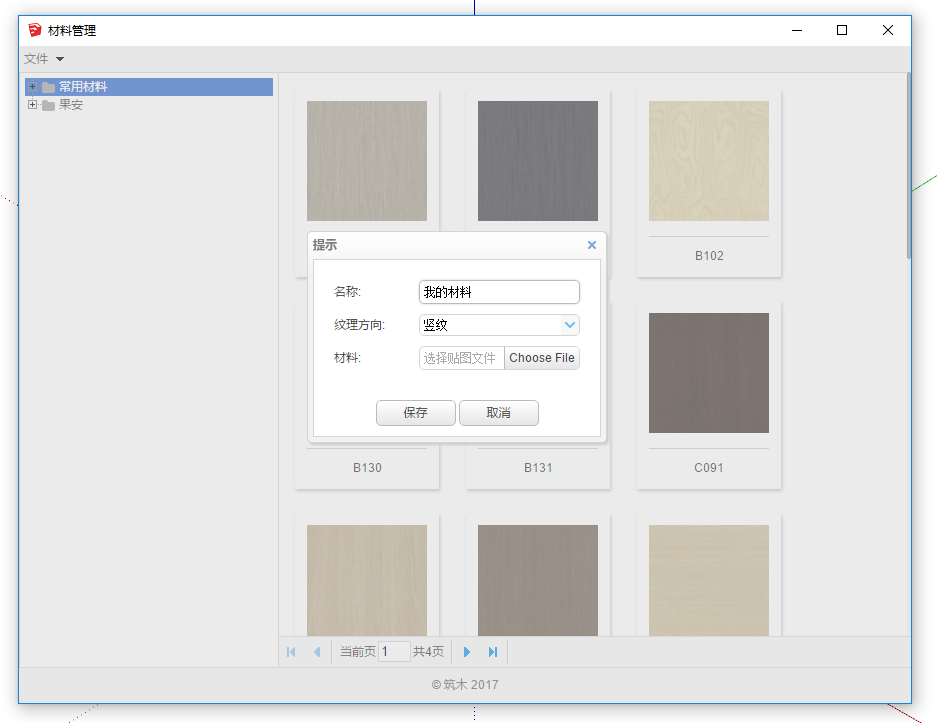Select the C091 material thumbnail

[708, 373]
